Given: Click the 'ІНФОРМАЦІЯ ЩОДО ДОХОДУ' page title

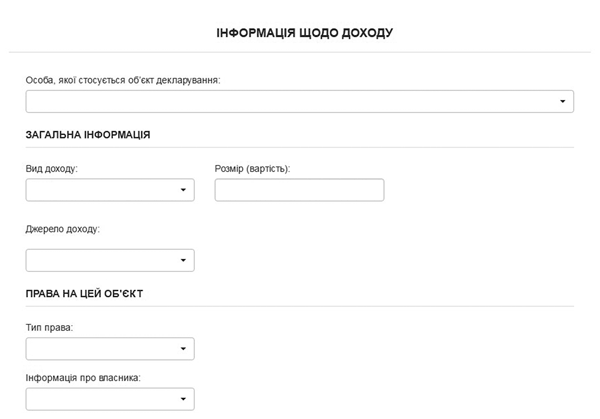Looking at the screenshot, I should coord(305,33).
